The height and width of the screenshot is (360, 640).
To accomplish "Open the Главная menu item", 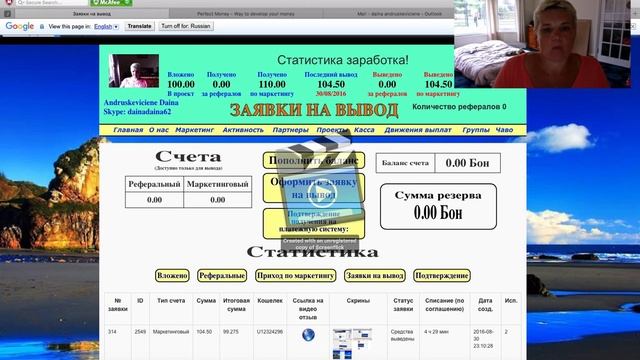I will click(x=128, y=130).
